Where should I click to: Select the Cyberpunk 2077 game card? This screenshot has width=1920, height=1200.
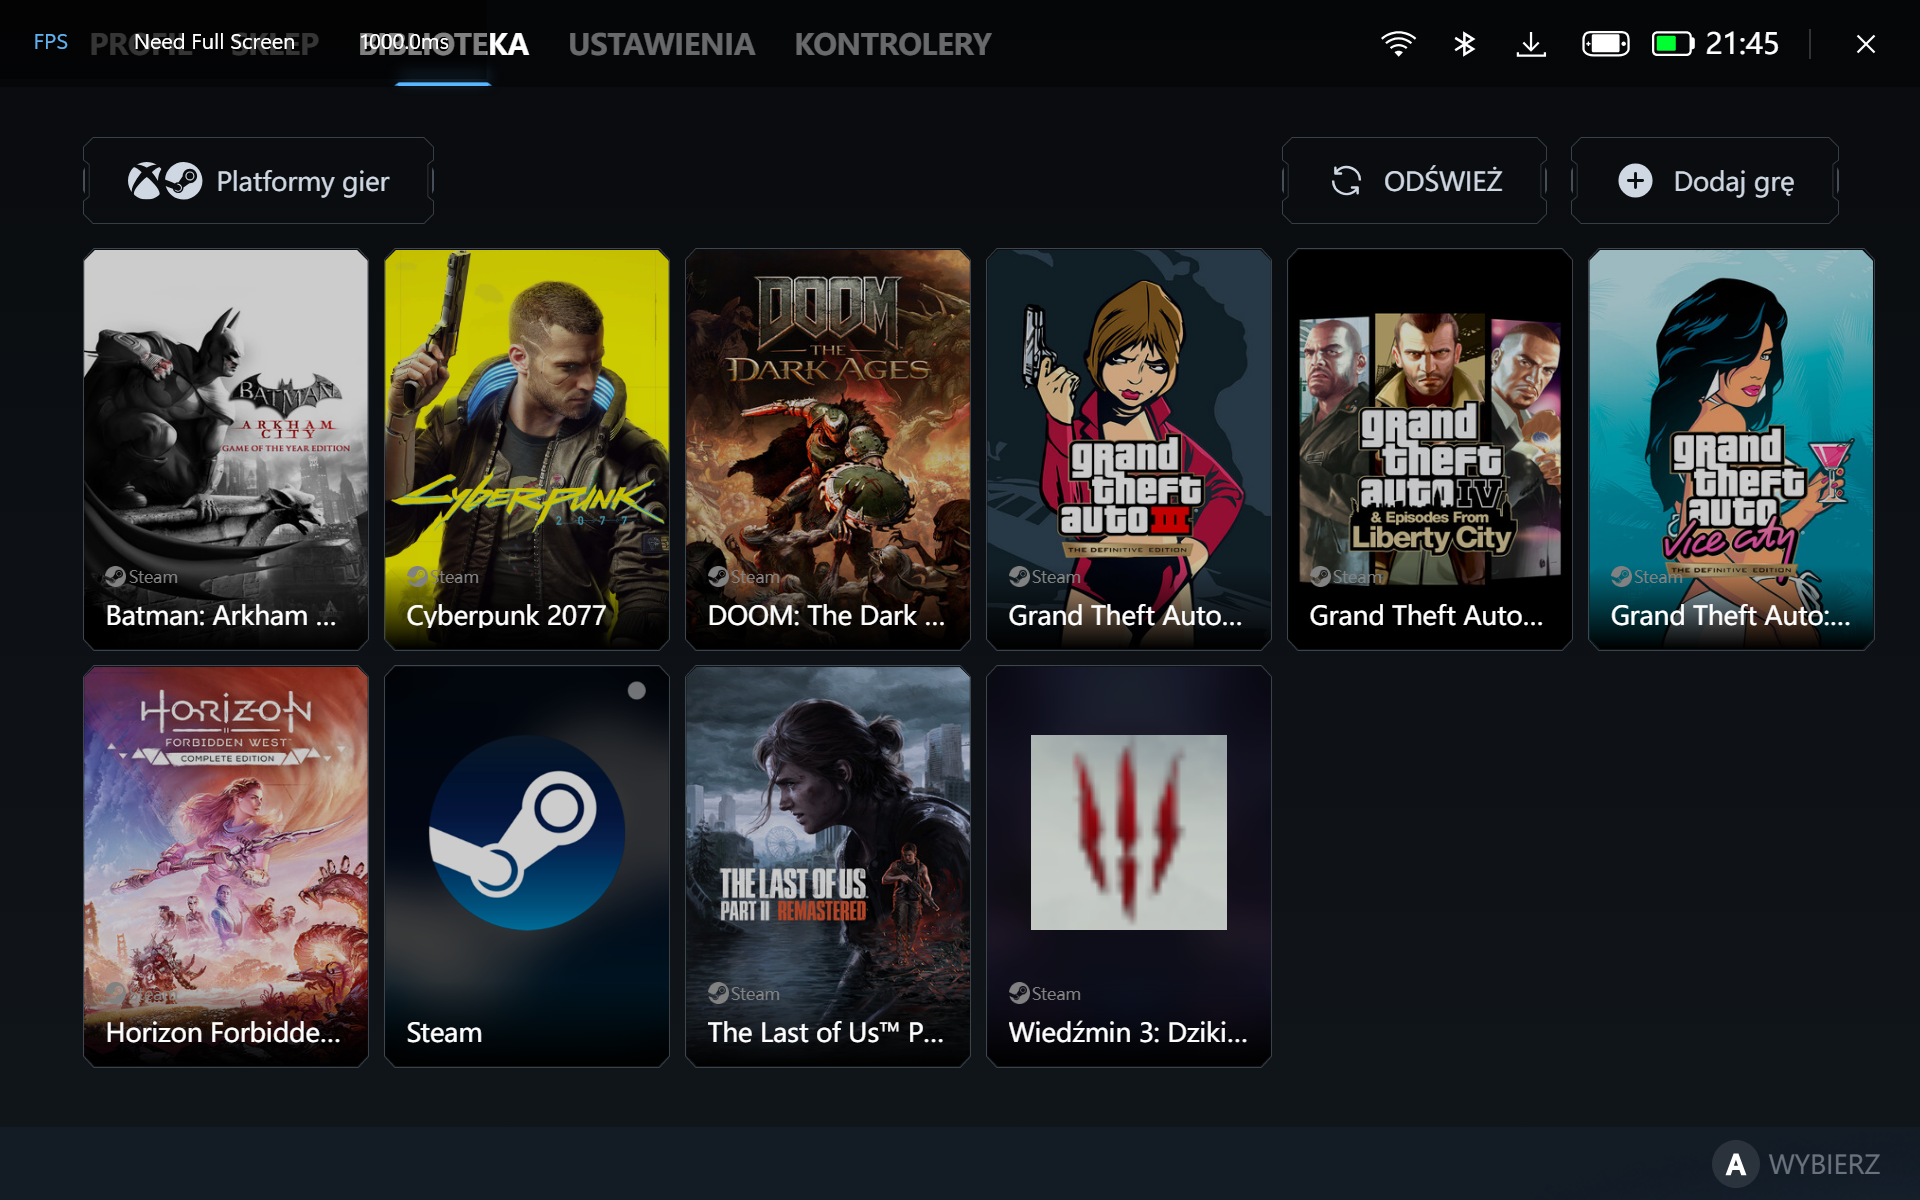coord(527,450)
